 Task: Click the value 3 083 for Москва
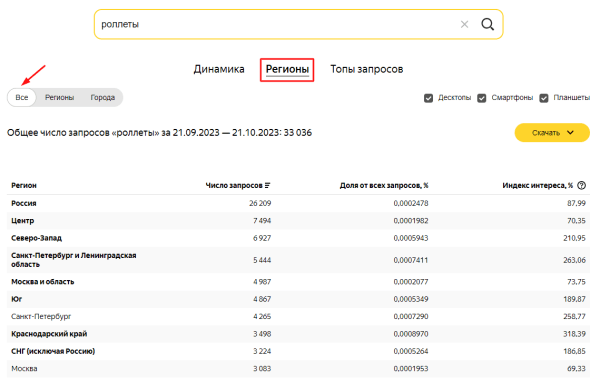(x=262, y=368)
